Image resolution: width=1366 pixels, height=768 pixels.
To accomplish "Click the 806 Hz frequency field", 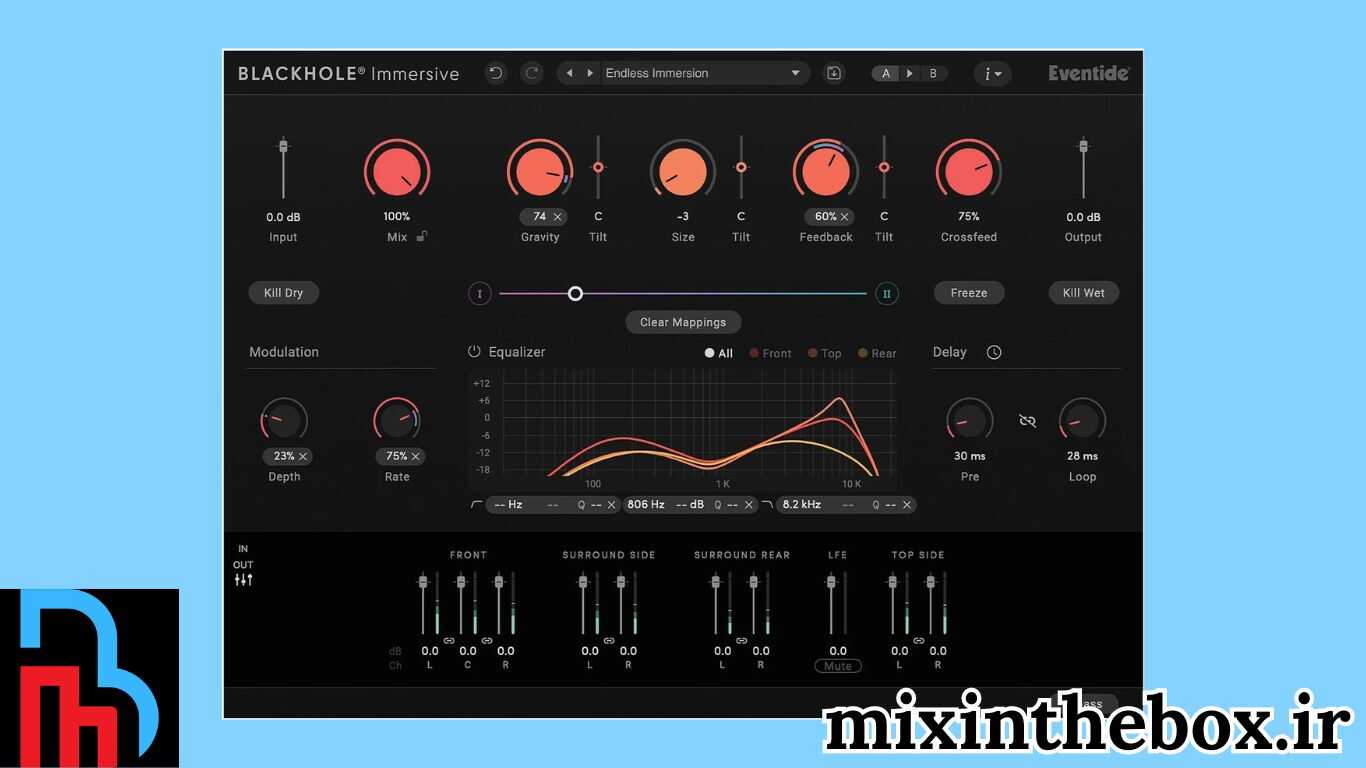I will click(x=646, y=505).
